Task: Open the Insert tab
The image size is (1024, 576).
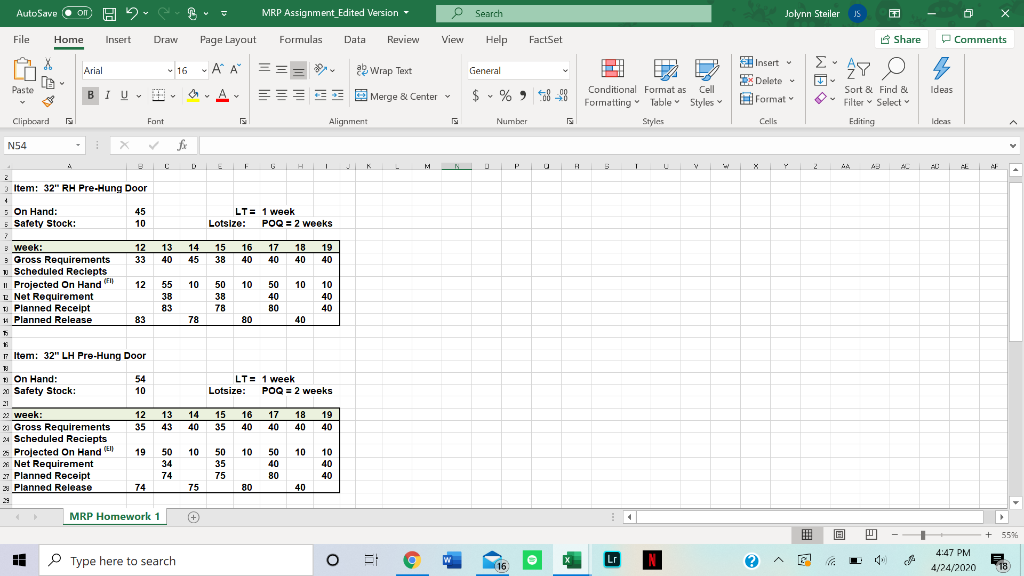Action: (118, 39)
